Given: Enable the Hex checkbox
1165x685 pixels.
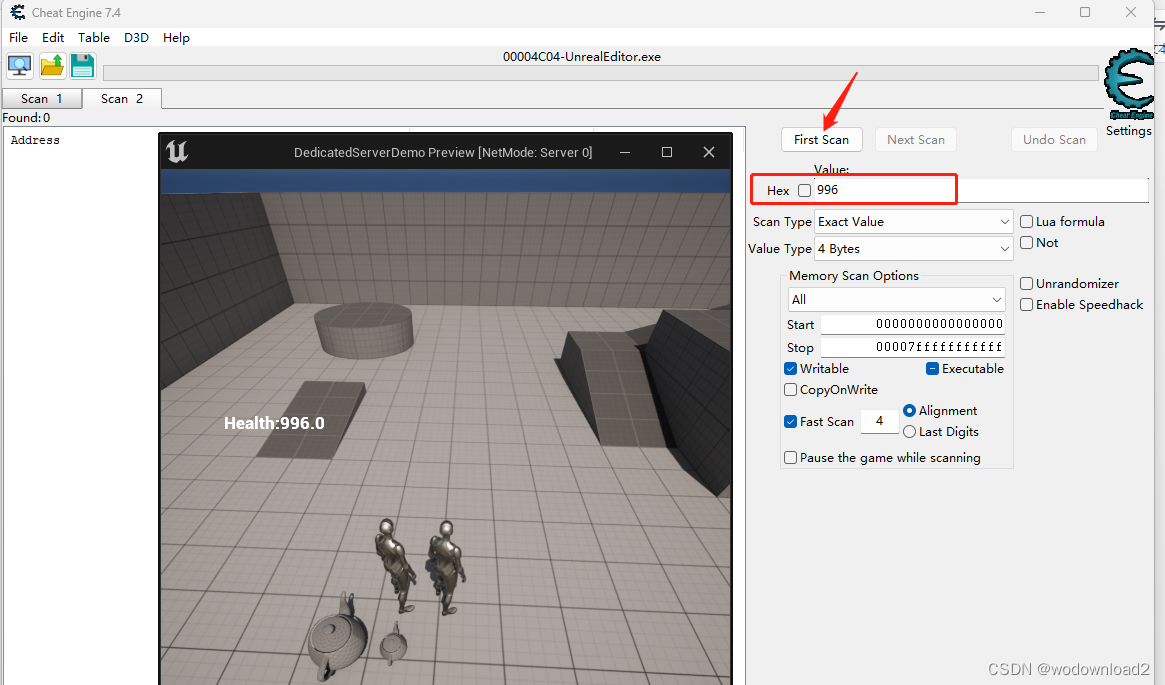Looking at the screenshot, I should (805, 190).
